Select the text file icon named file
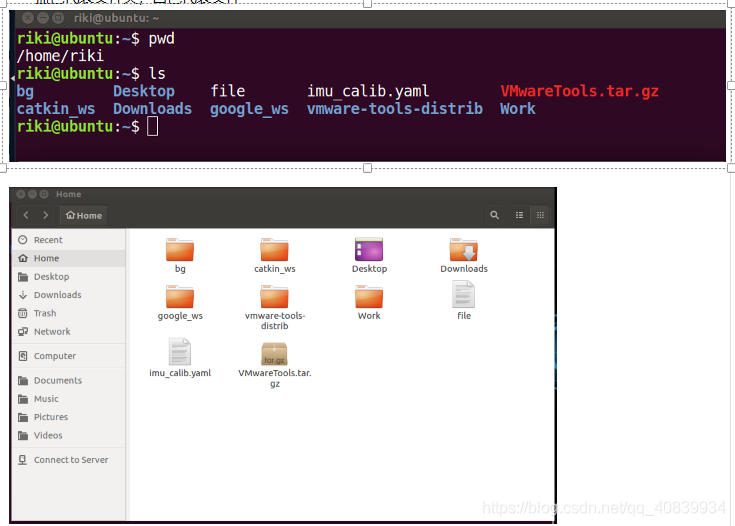 pyautogui.click(x=464, y=294)
